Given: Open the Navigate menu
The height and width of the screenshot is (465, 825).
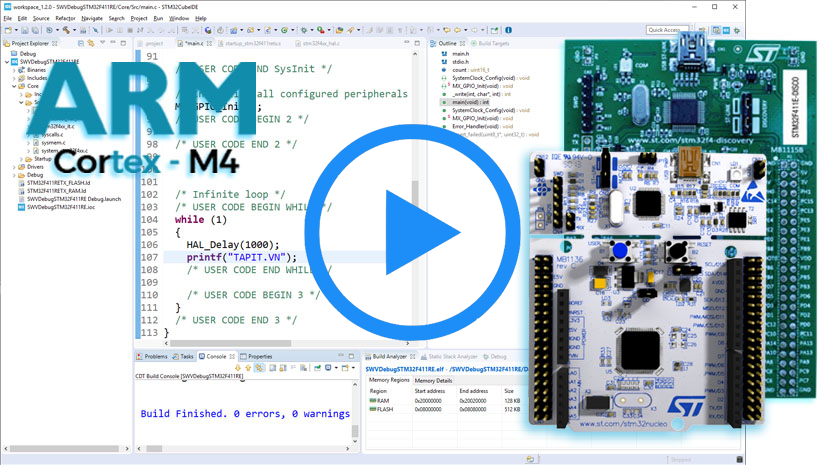Looking at the screenshot, I should pos(92,18).
